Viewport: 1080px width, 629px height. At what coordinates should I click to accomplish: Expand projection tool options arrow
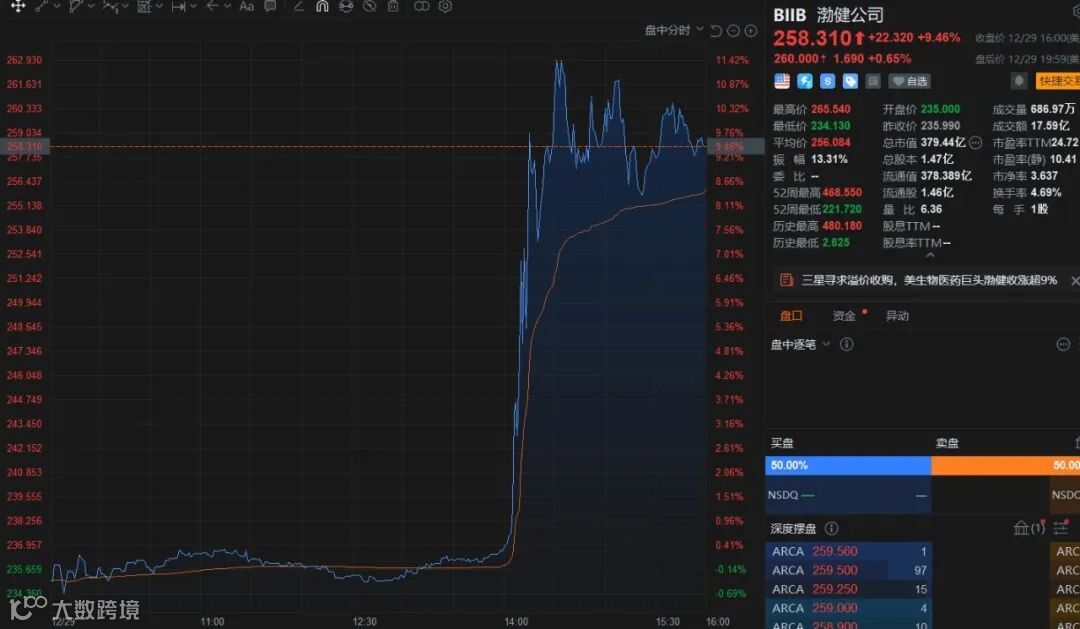[x=159, y=6]
